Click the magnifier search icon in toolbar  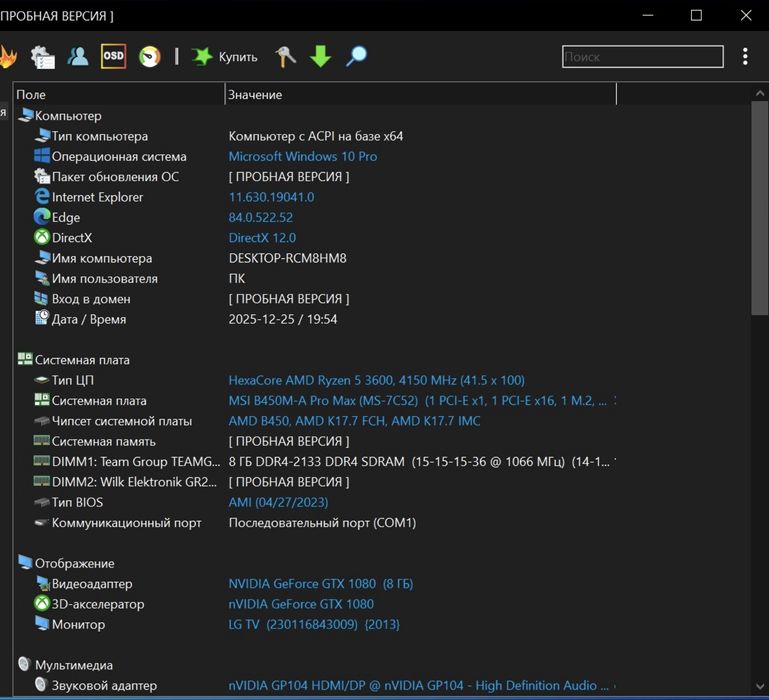(356, 56)
